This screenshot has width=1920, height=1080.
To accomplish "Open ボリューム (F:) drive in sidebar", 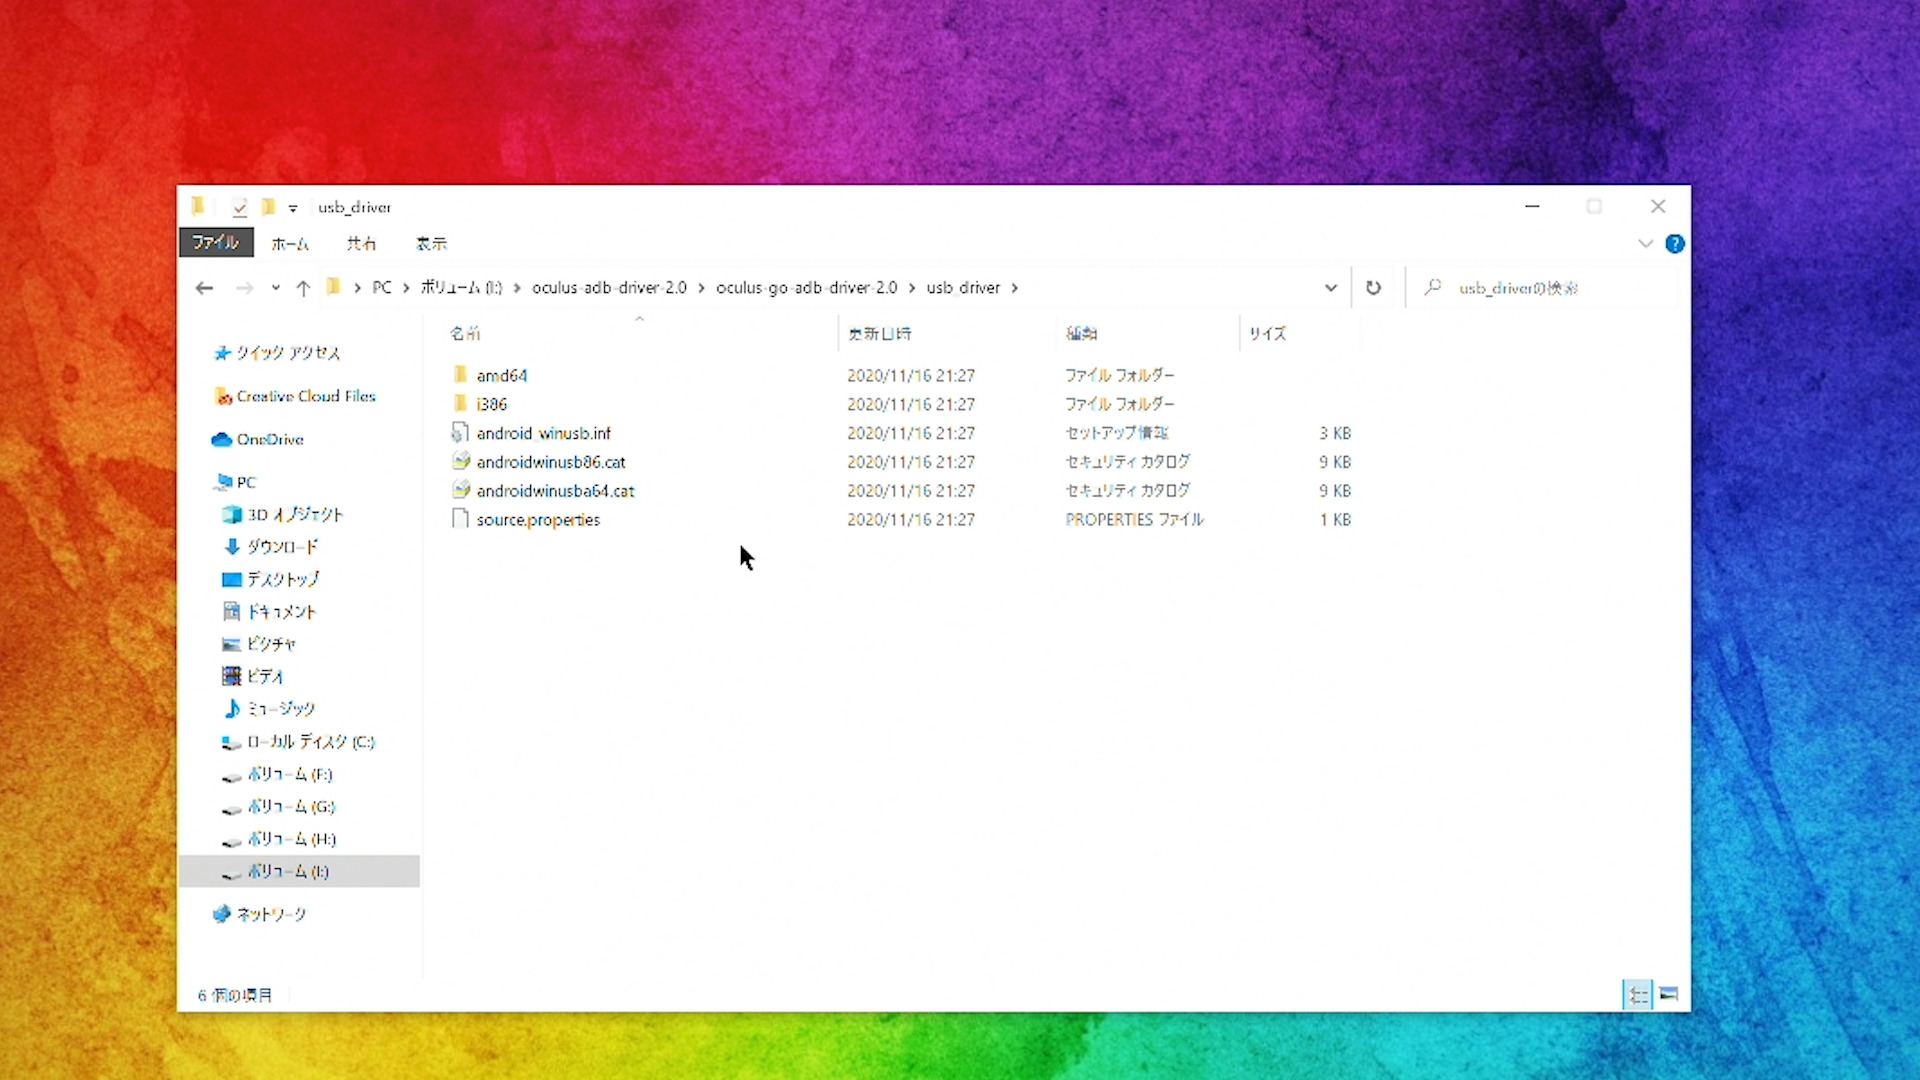I will [x=290, y=774].
